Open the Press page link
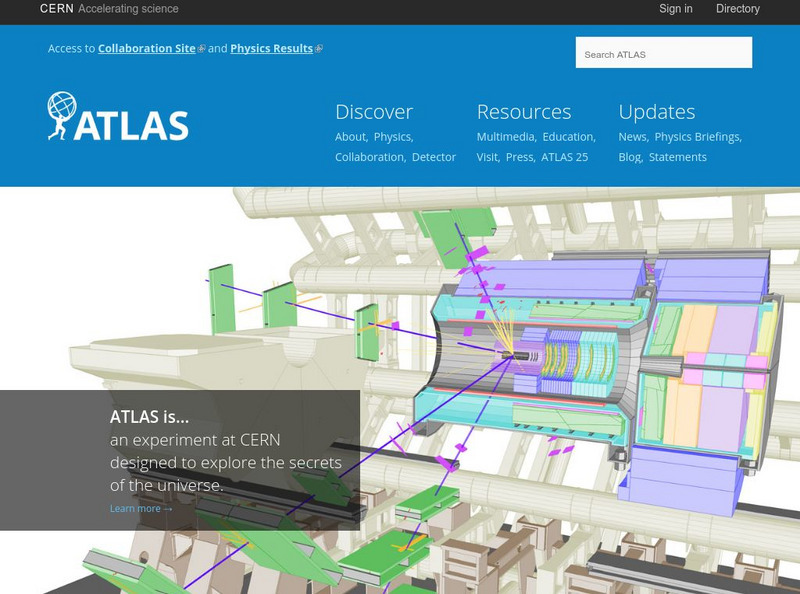 (519, 157)
